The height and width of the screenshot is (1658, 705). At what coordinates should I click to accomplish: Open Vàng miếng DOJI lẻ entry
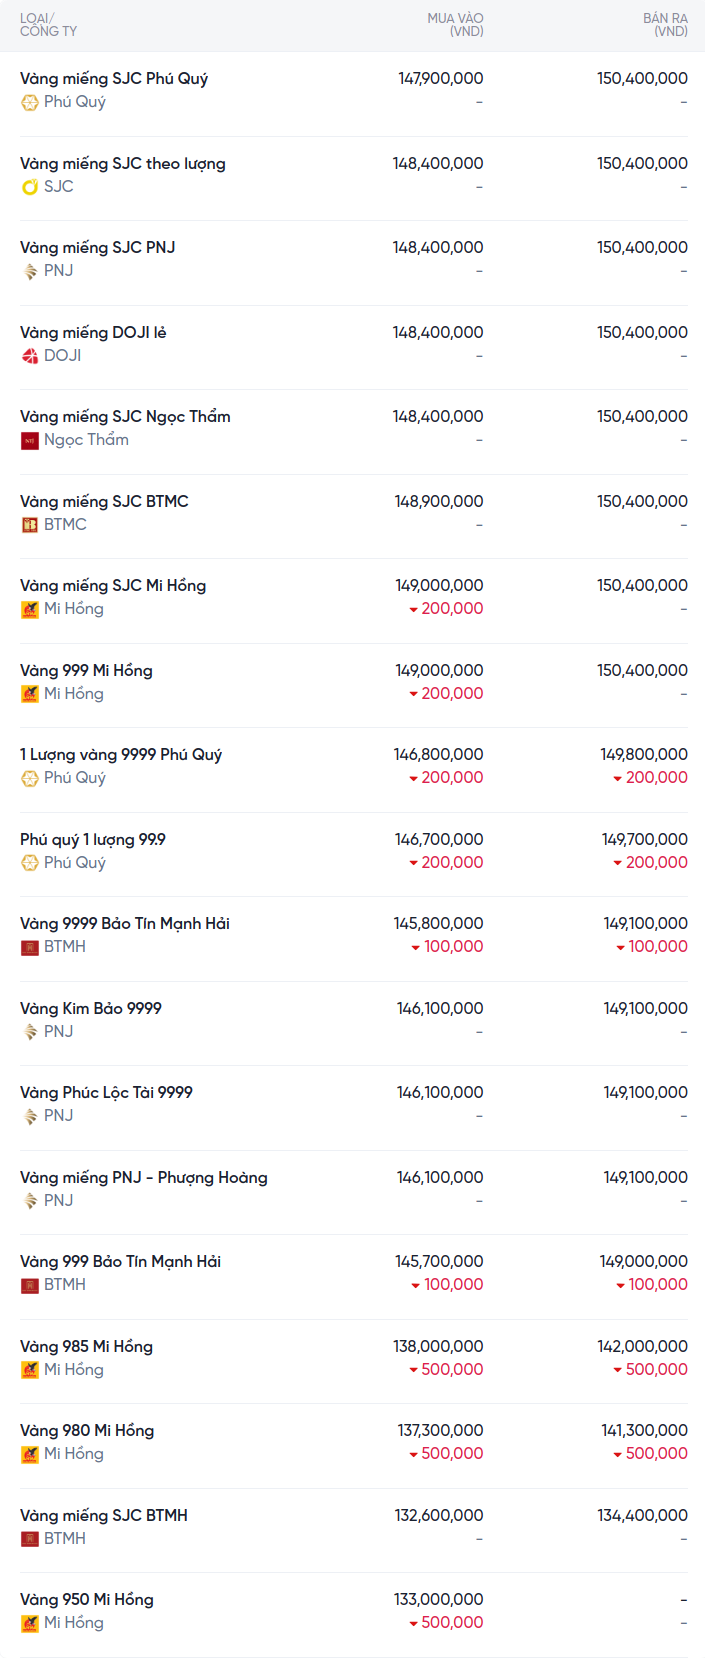93,333
